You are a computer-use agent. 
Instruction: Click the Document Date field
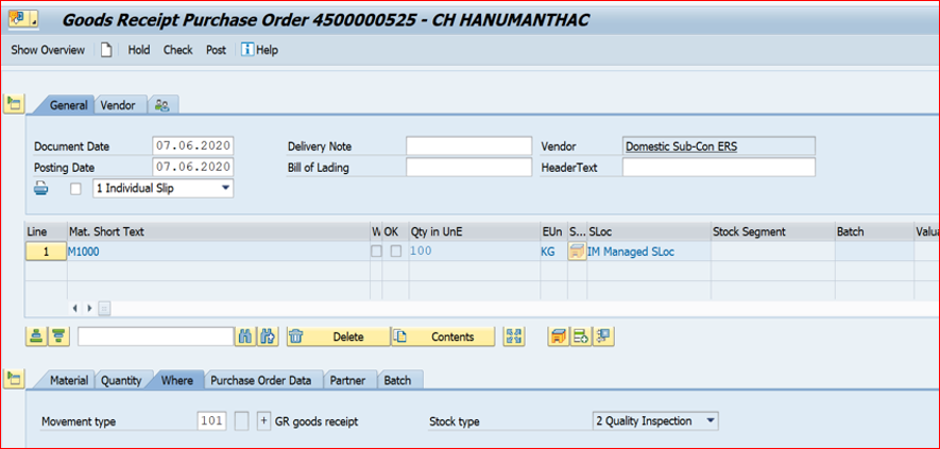192,146
